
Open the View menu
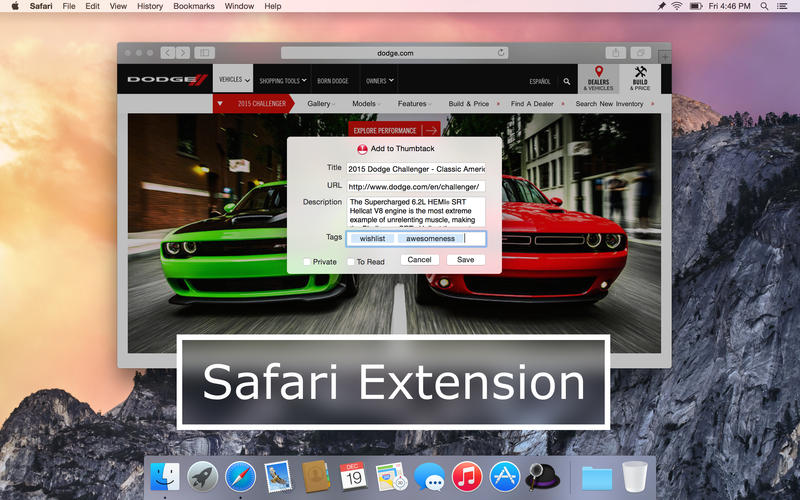(x=118, y=6)
